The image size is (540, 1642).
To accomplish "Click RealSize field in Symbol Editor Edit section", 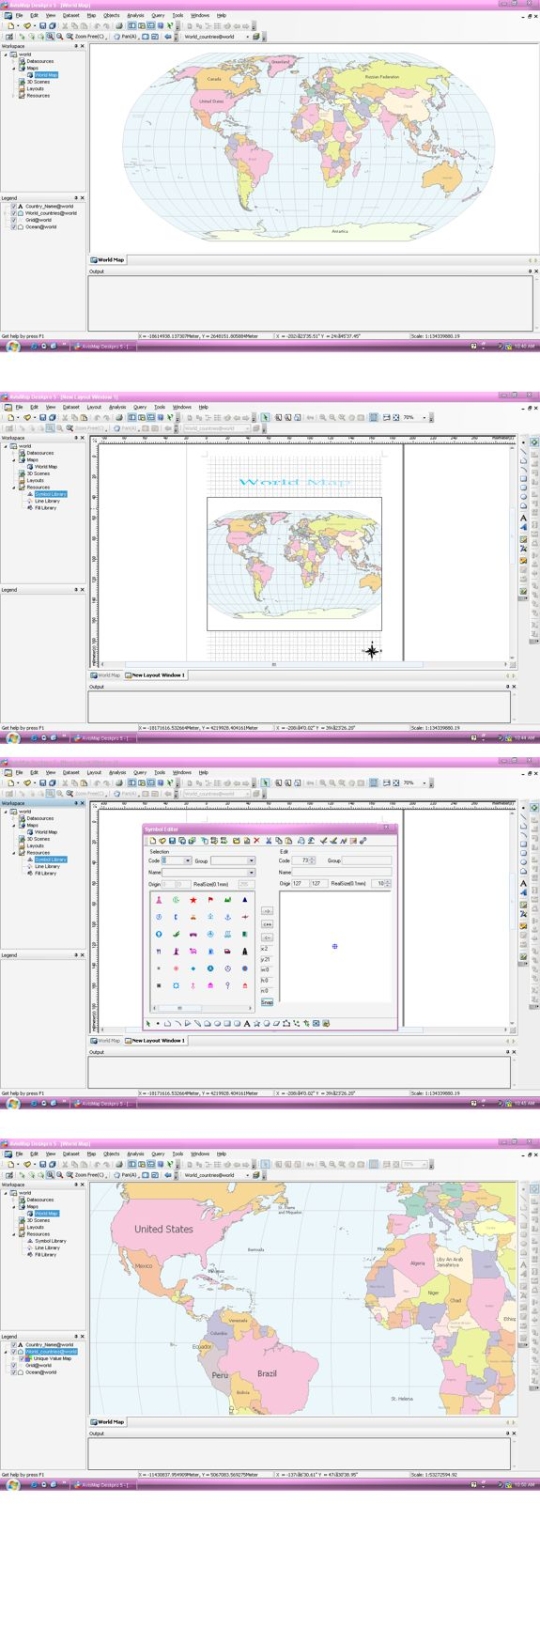I will point(381,883).
